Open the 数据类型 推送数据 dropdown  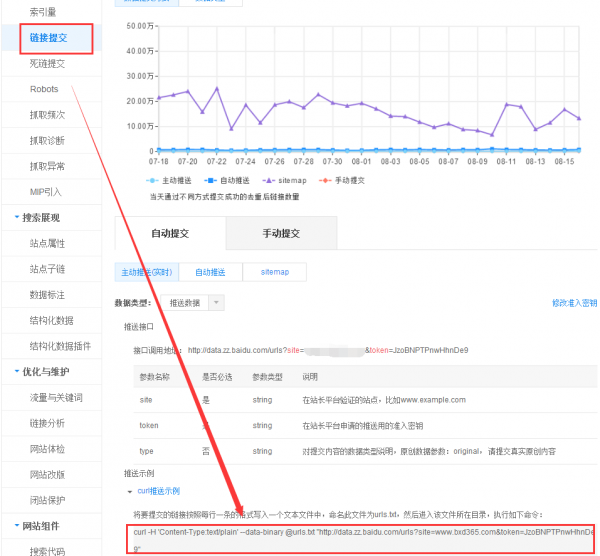[x=192, y=303]
